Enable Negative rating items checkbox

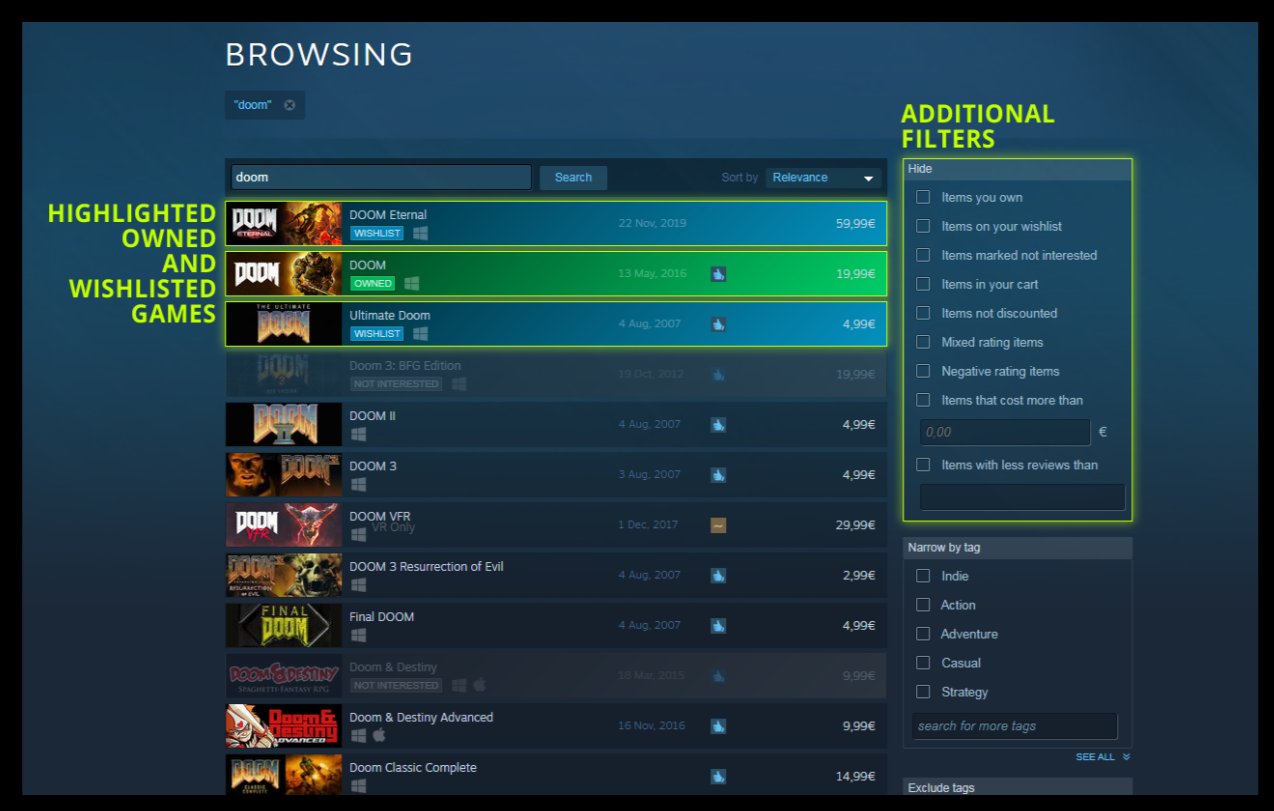(x=923, y=371)
